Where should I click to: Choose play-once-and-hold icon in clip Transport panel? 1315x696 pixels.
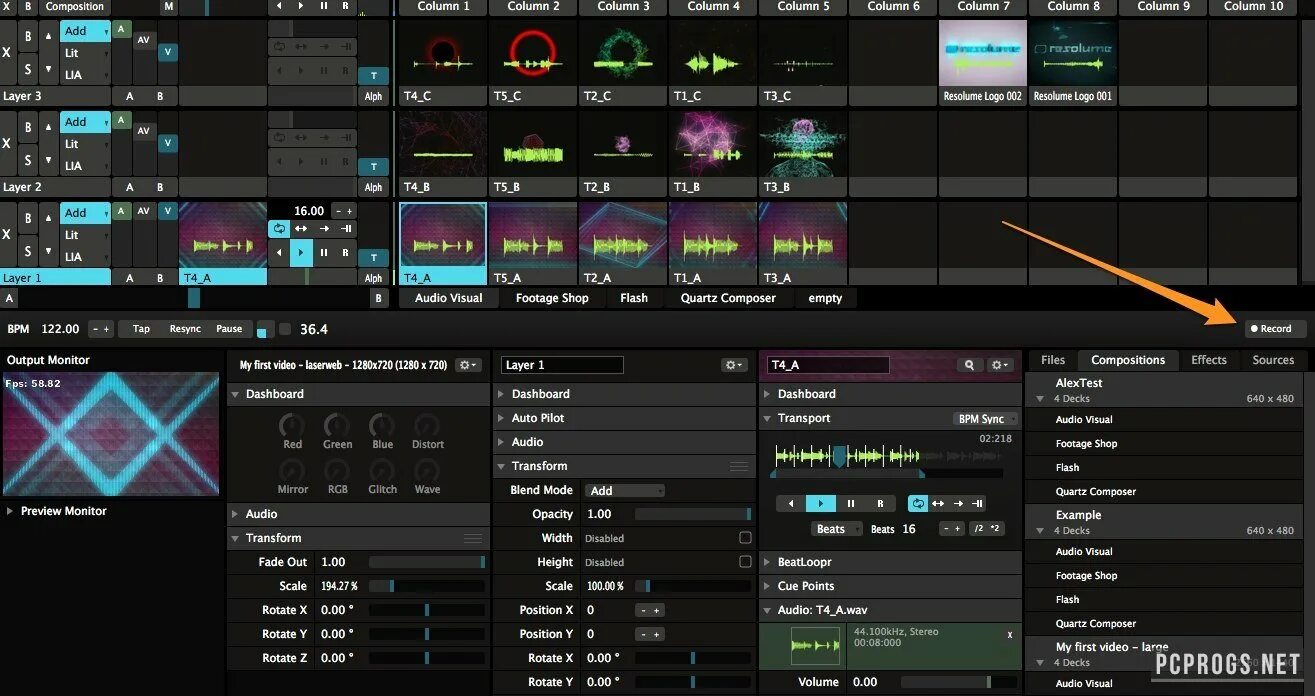tap(978, 503)
